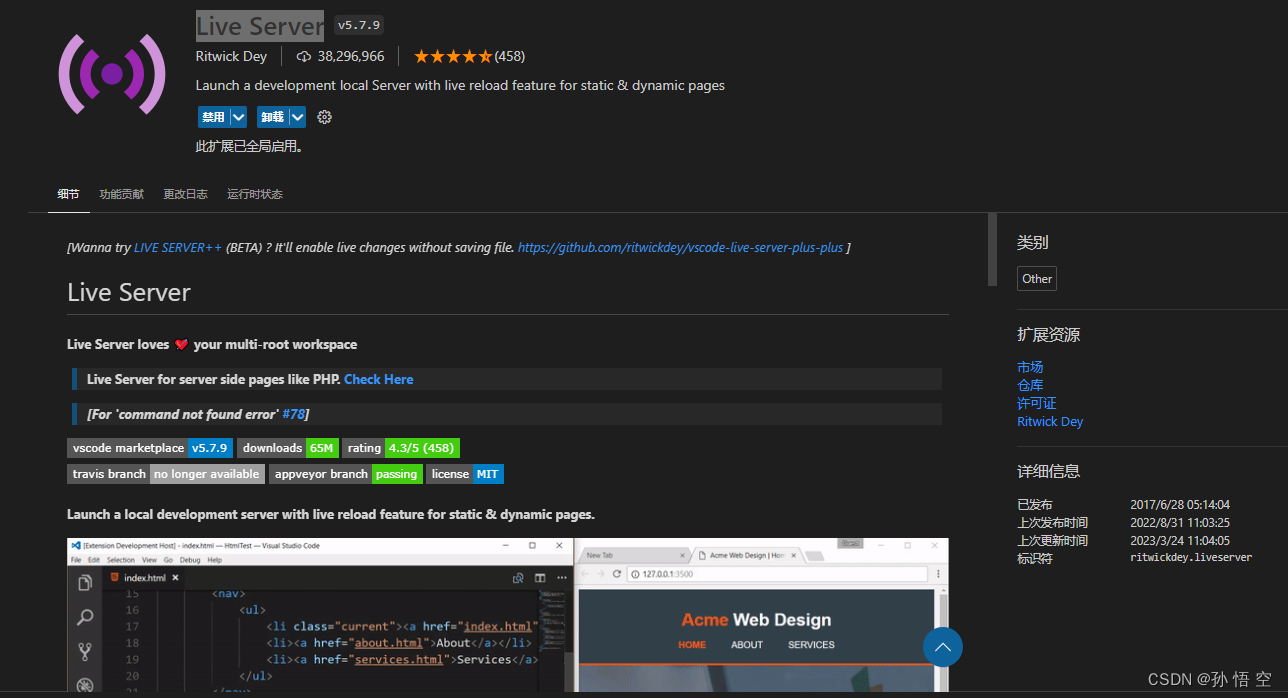1288x698 pixels.
Task: Open the extension settings gear icon
Action: (x=324, y=117)
